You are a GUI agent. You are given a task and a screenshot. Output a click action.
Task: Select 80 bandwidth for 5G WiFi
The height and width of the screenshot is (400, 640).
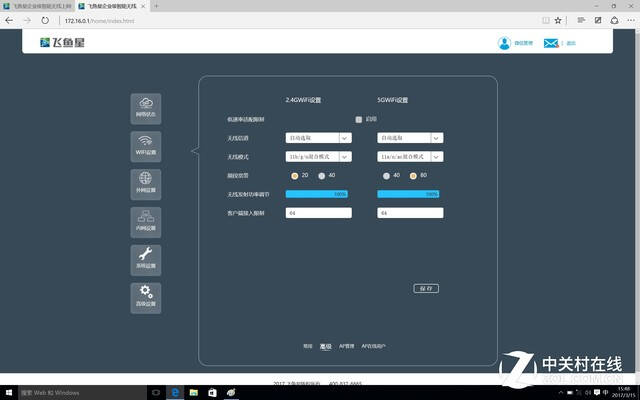coord(413,176)
